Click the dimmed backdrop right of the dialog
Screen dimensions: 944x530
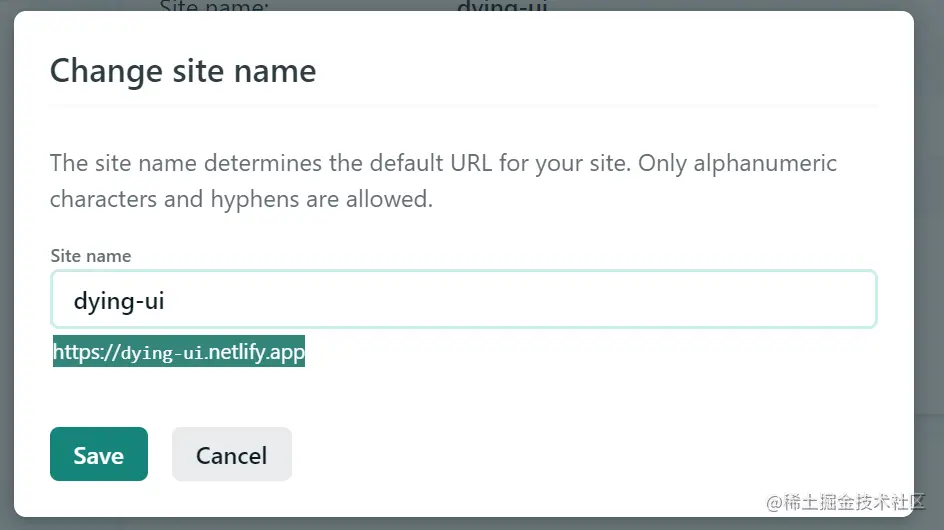(x=929, y=250)
